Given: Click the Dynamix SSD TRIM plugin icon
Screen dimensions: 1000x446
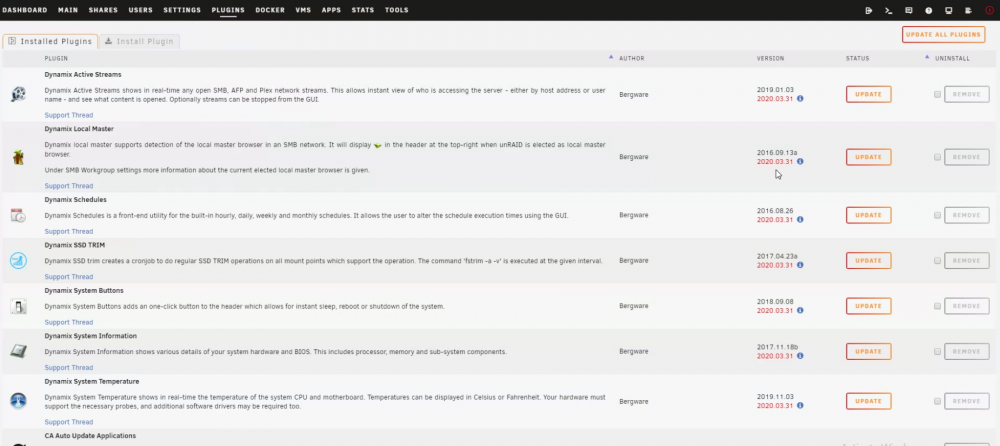Looking at the screenshot, I should pyautogui.click(x=18, y=260).
